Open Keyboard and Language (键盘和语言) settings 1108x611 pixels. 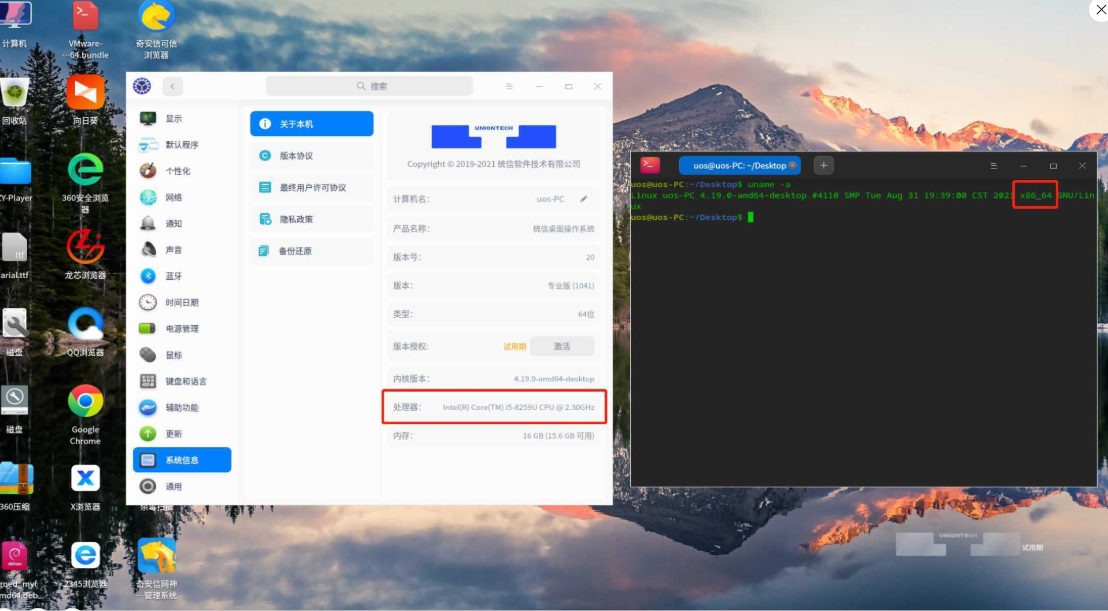tap(182, 381)
